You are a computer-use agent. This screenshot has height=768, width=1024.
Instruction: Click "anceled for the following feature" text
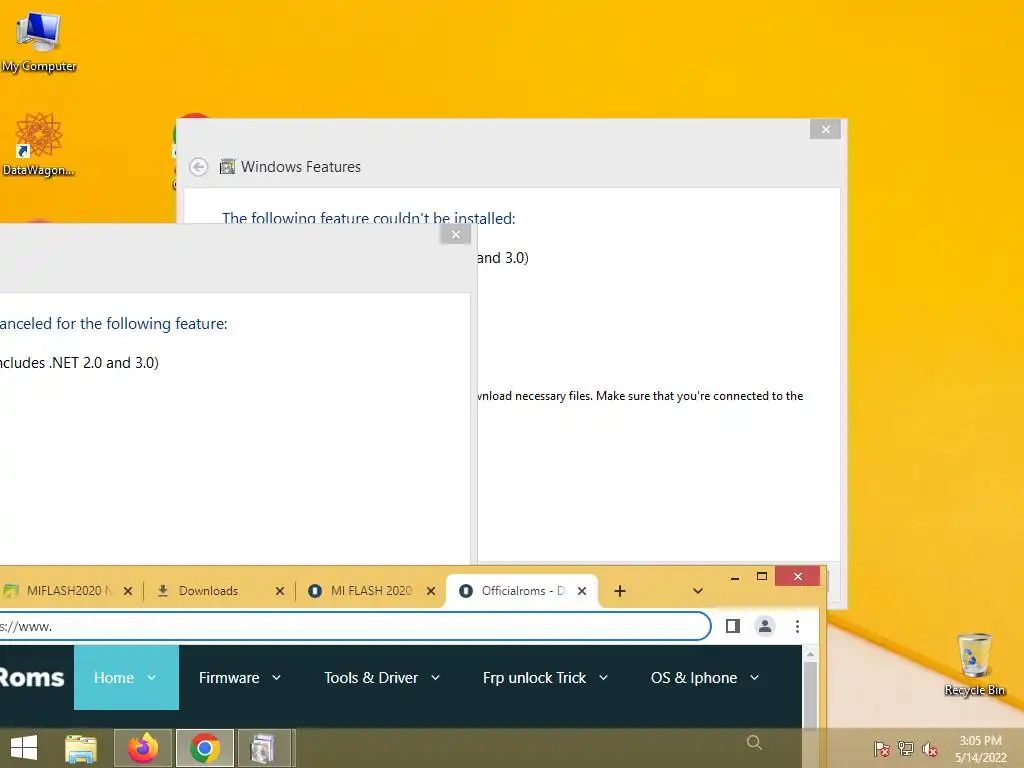[x=114, y=323]
